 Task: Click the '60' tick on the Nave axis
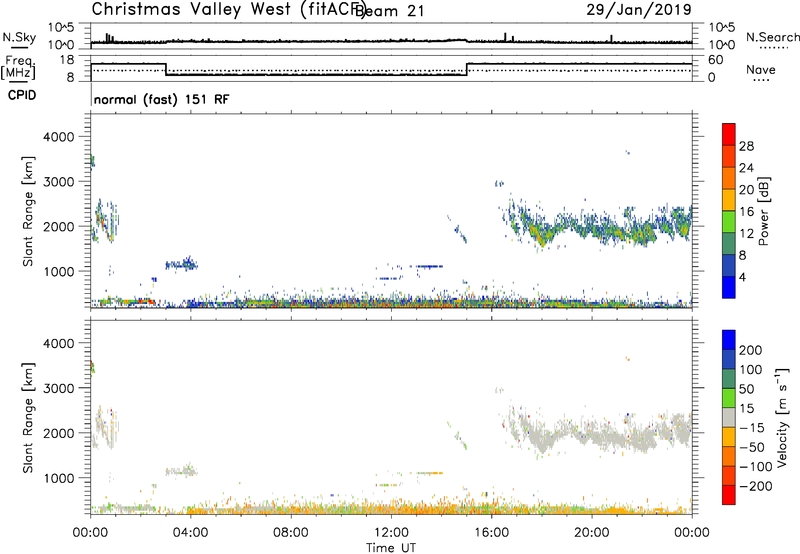pyautogui.click(x=716, y=60)
